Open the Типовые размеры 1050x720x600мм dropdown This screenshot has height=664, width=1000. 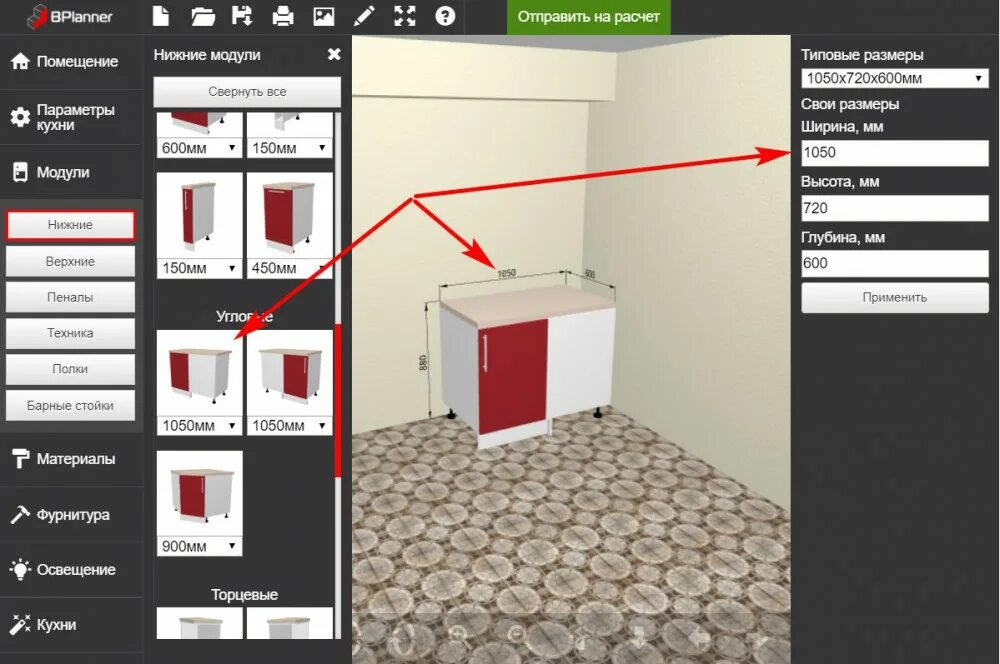click(x=894, y=78)
